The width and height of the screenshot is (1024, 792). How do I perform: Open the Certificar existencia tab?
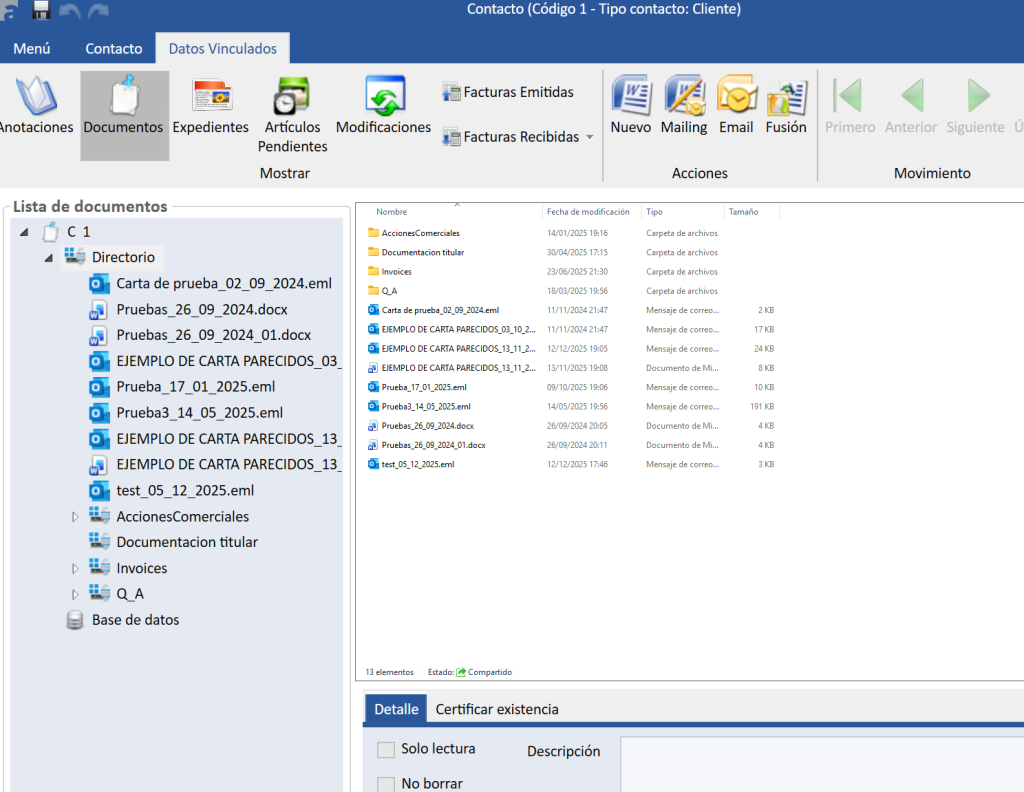click(497, 709)
